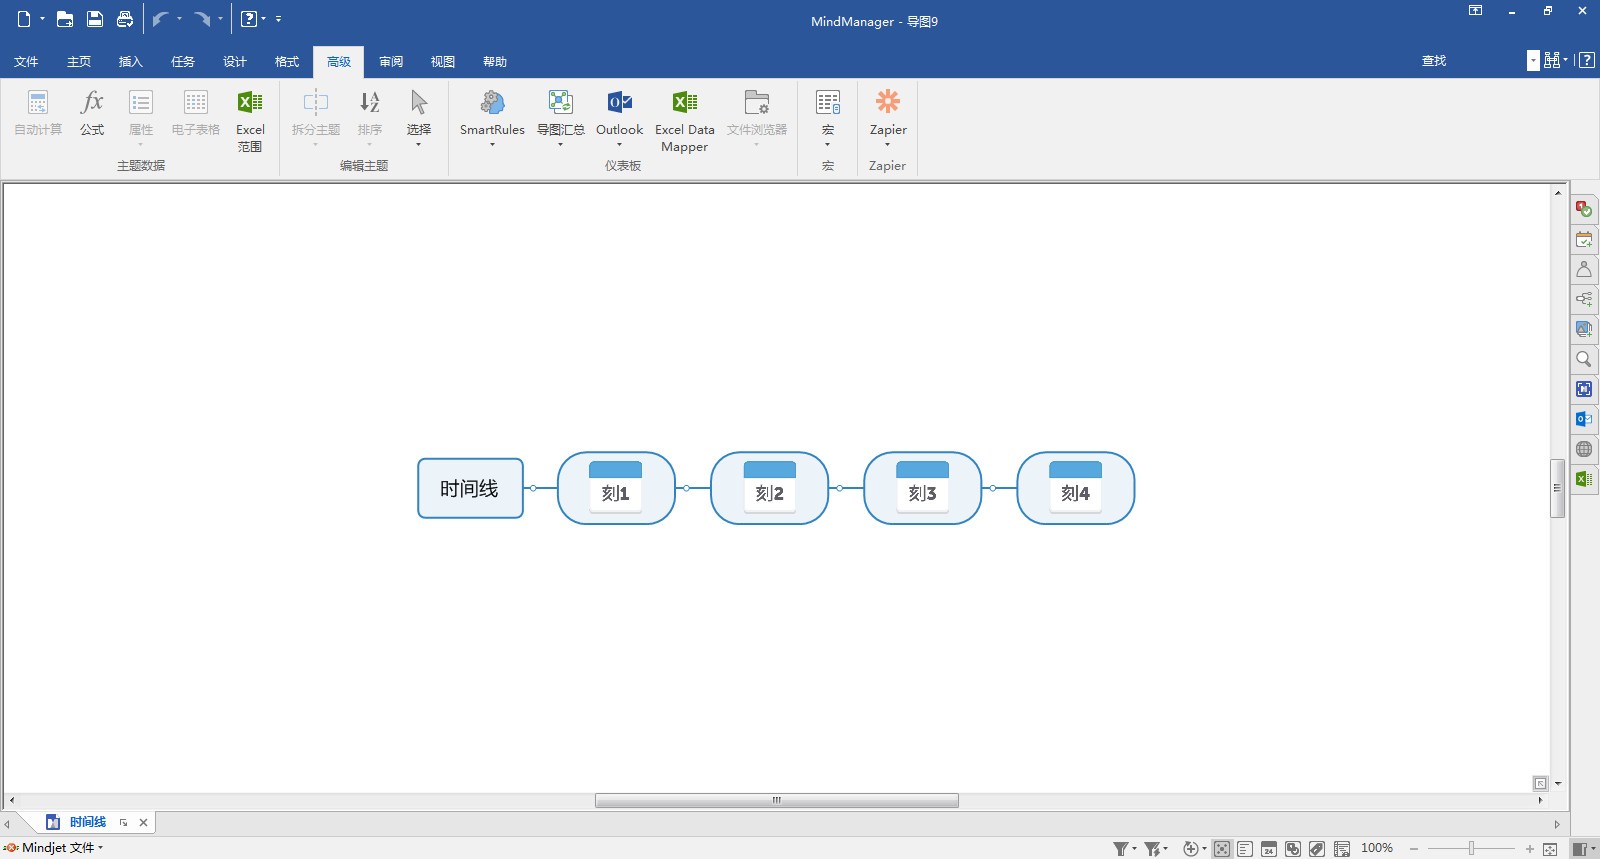Click the 时间线 document tab
The height and width of the screenshot is (859, 1600).
click(x=88, y=822)
